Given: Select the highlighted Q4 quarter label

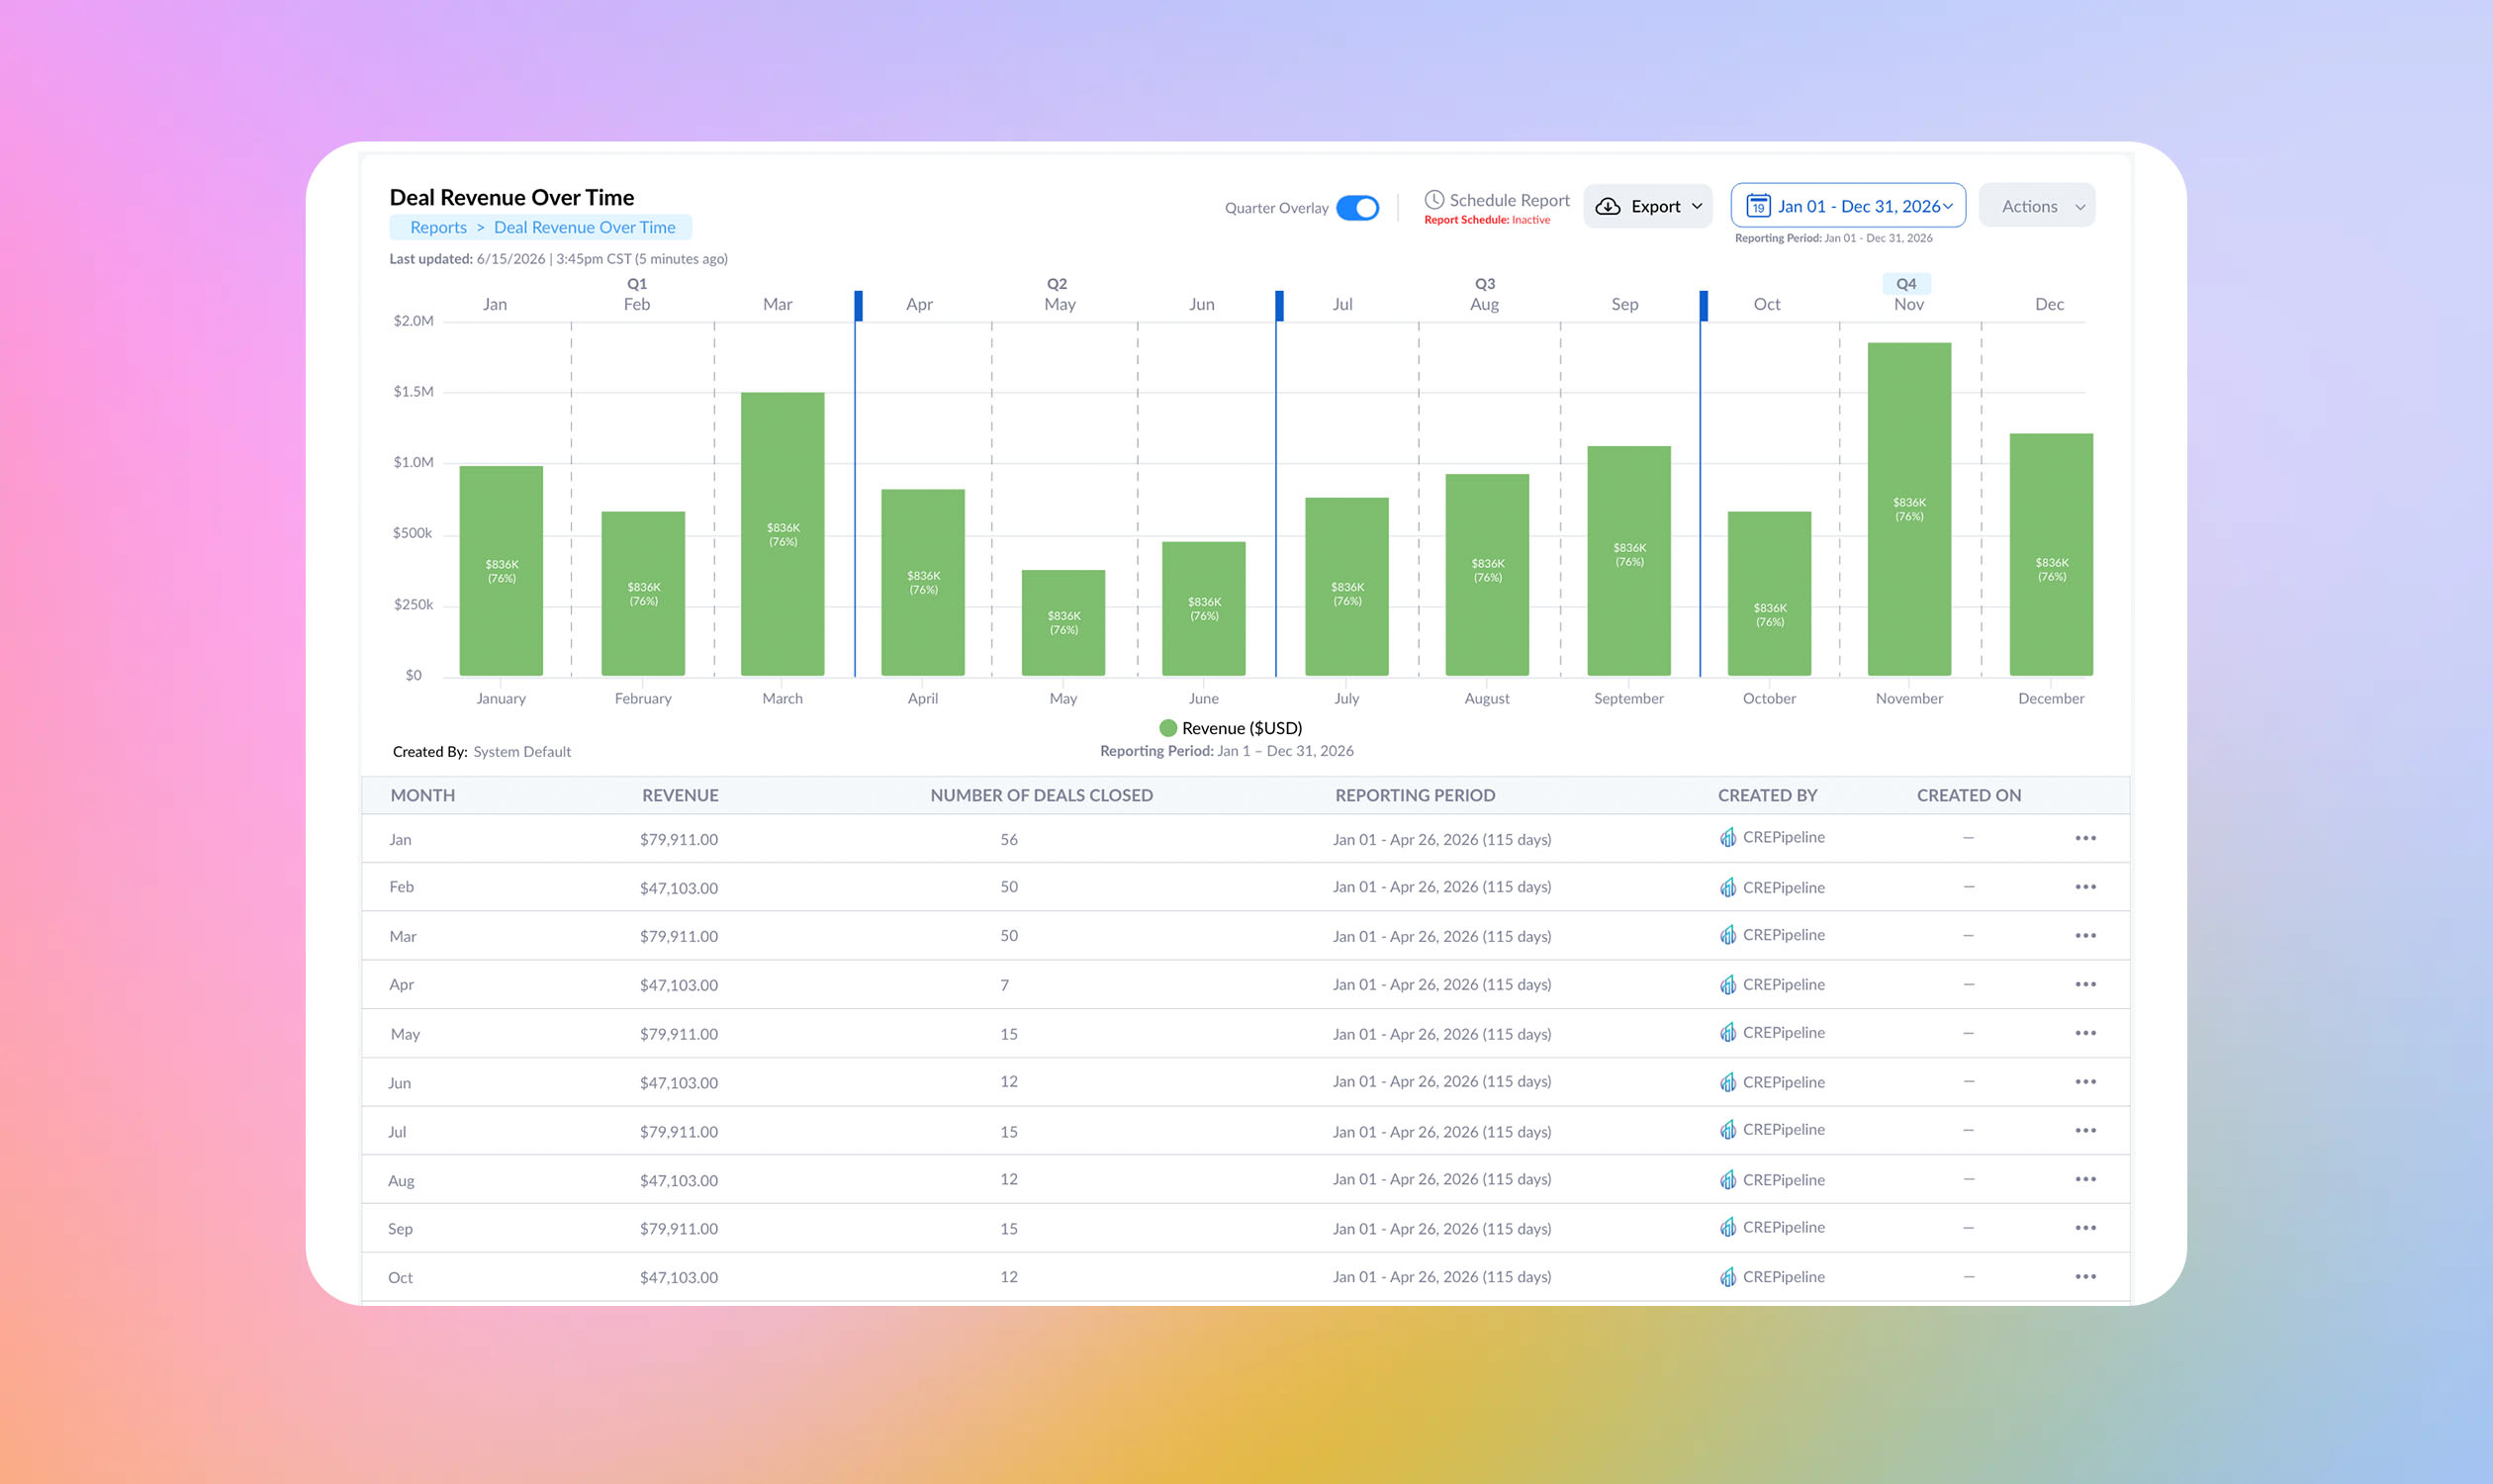Looking at the screenshot, I should point(1906,283).
